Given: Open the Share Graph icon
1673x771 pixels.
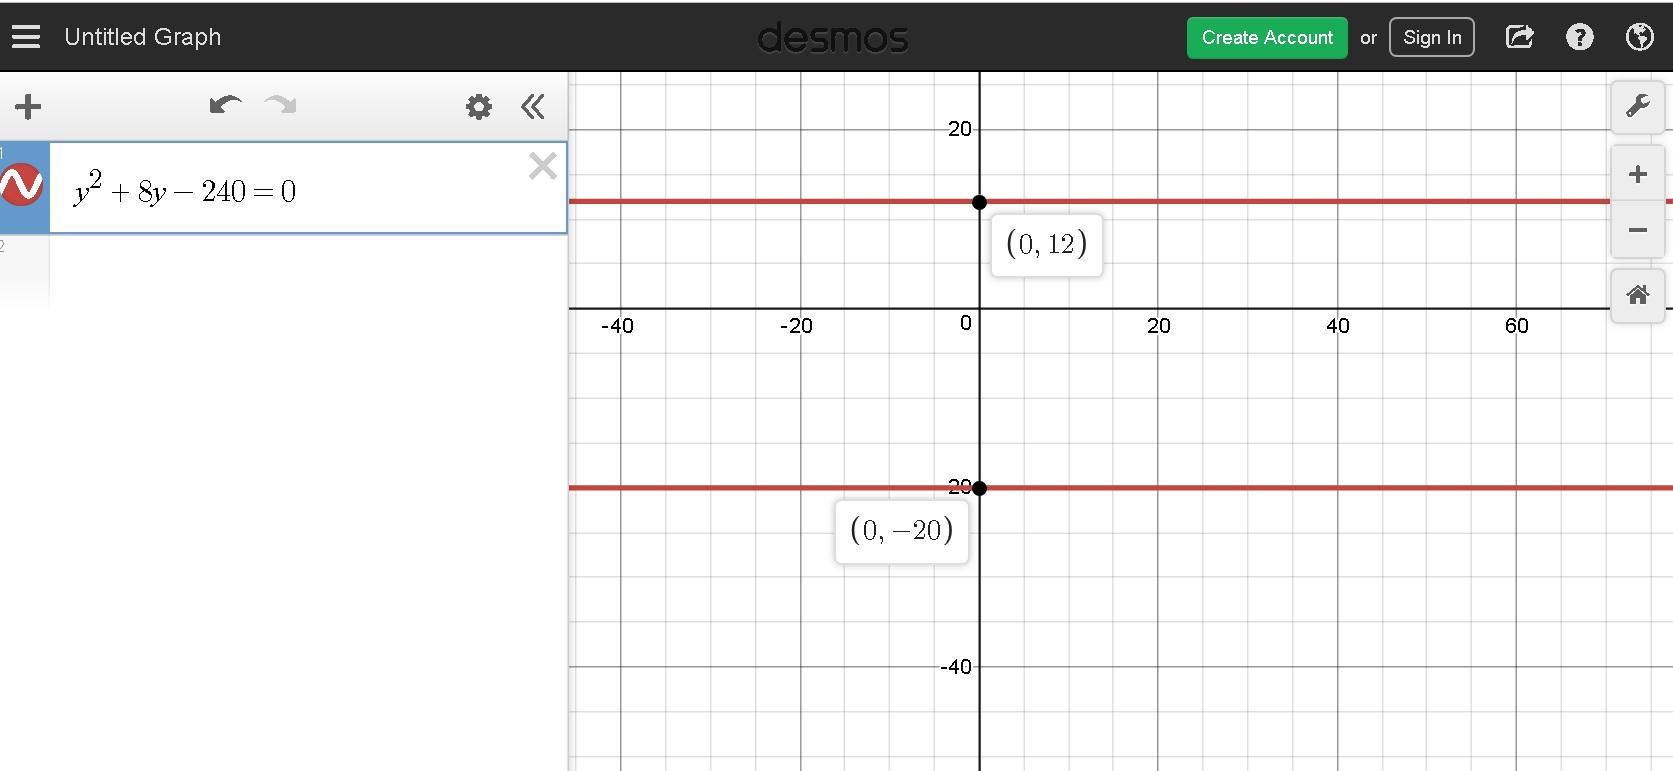Looking at the screenshot, I should pos(1519,38).
